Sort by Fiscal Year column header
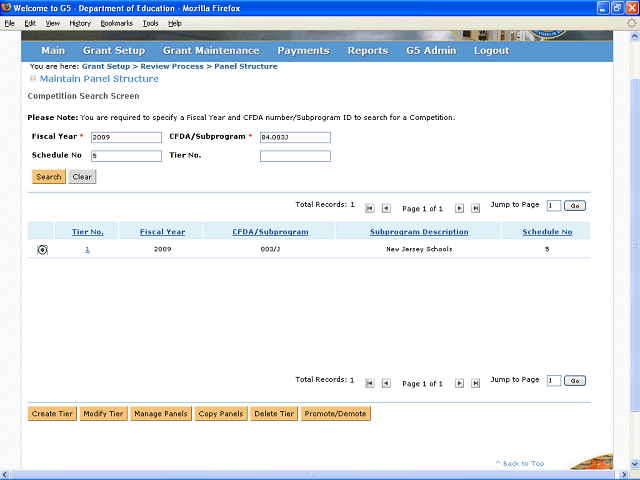The image size is (640, 480). coord(162,232)
